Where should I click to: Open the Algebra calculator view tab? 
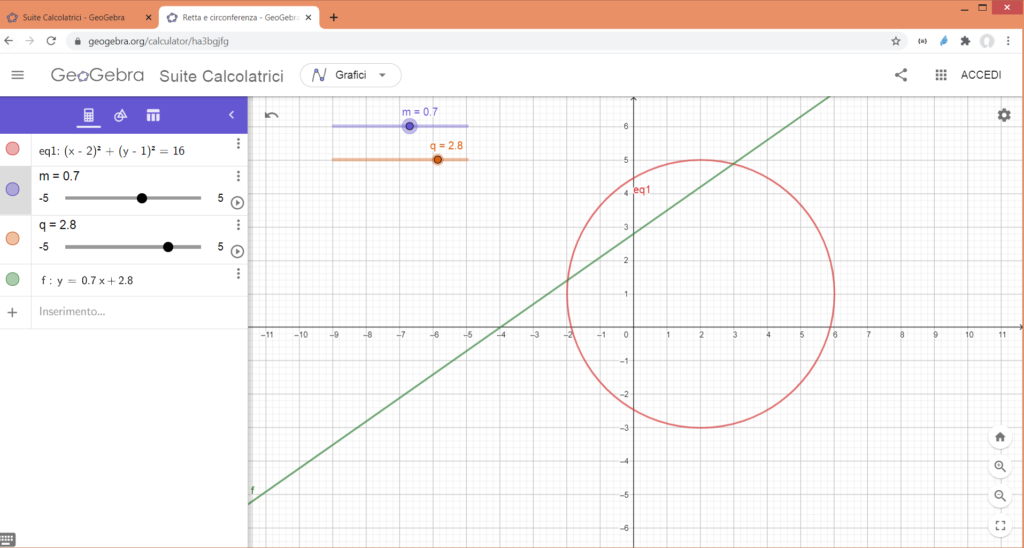tap(88, 115)
